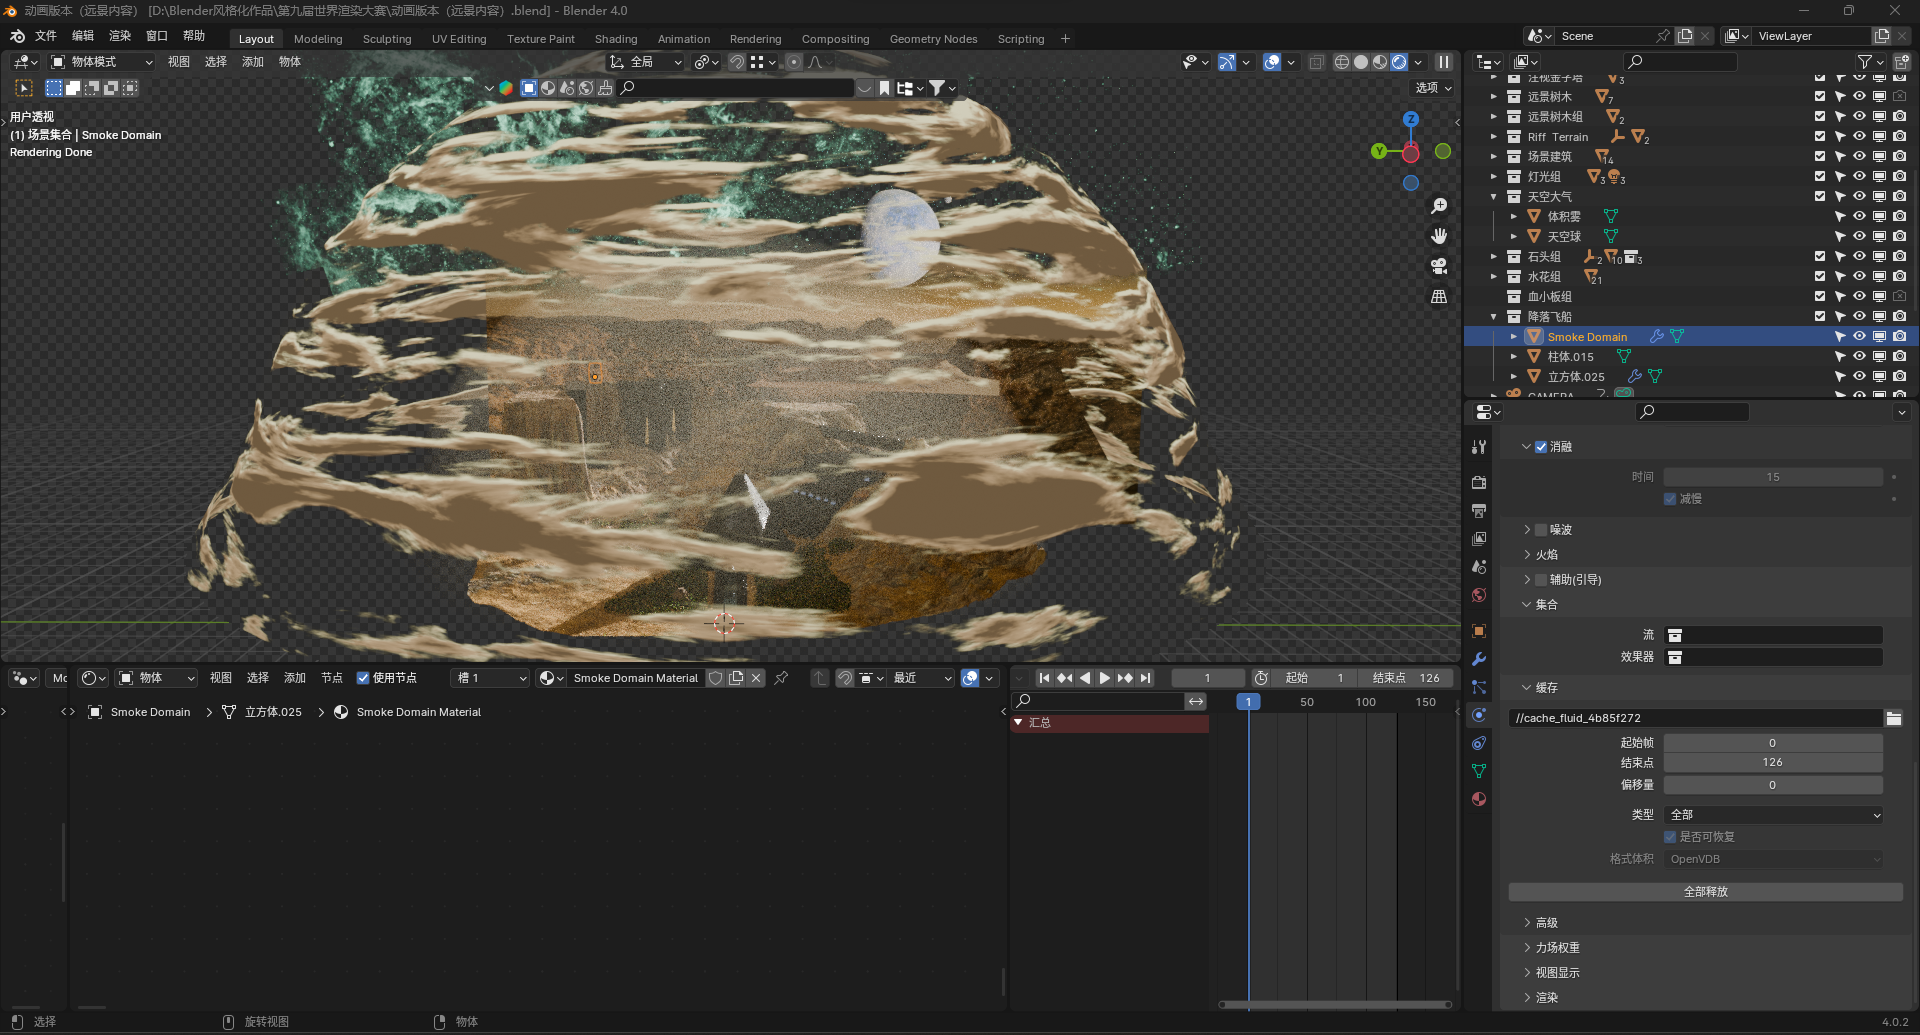Open the Object Data properties tab
1920x1035 pixels.
(1479, 771)
